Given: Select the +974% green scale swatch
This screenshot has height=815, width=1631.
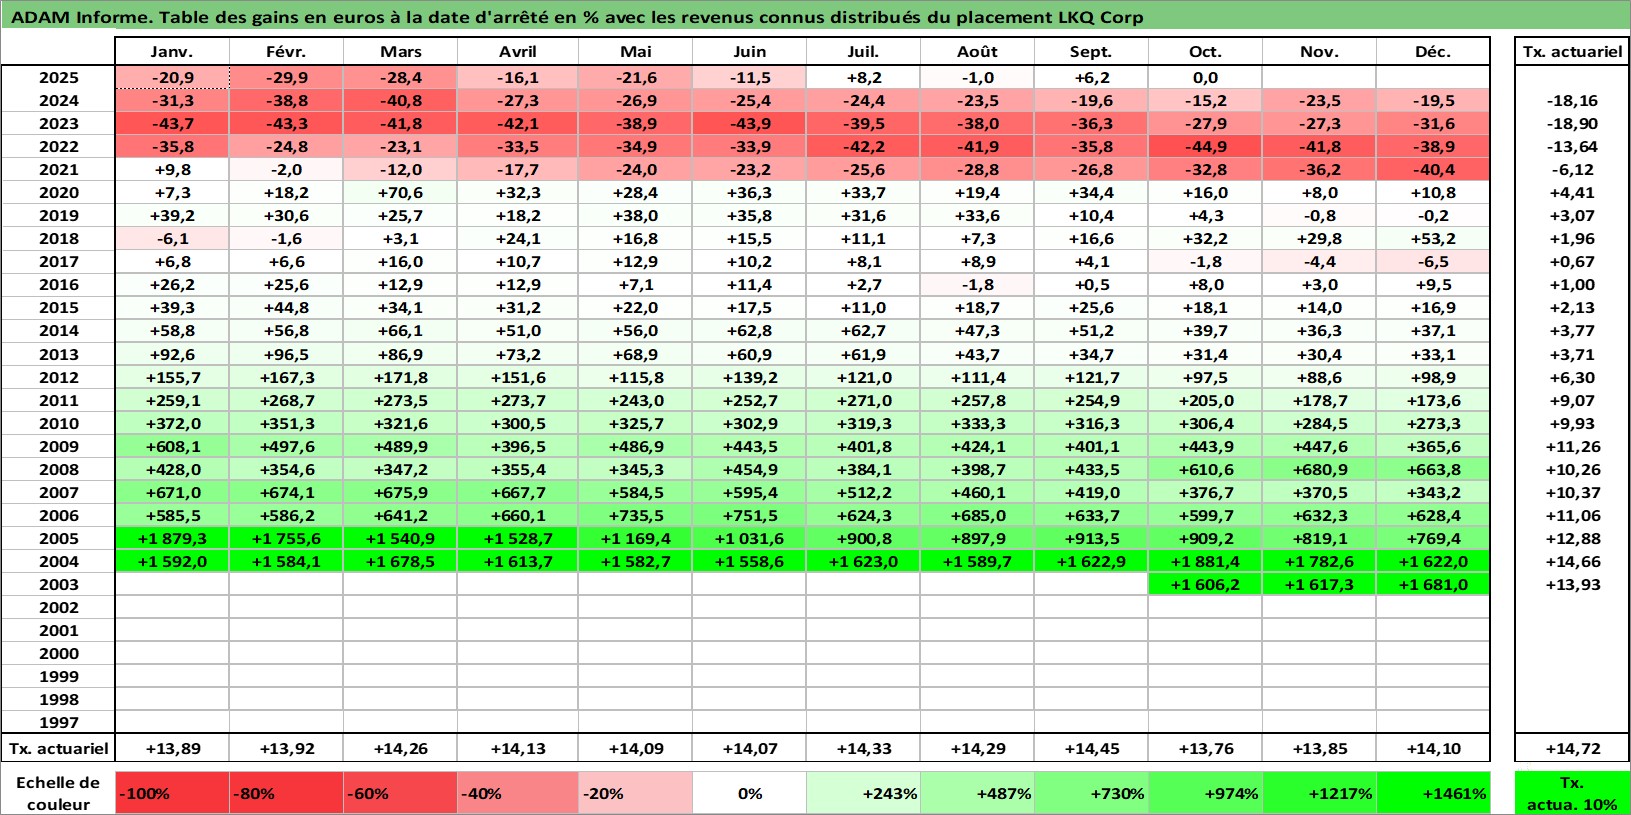Looking at the screenshot, I should (x=1205, y=793).
